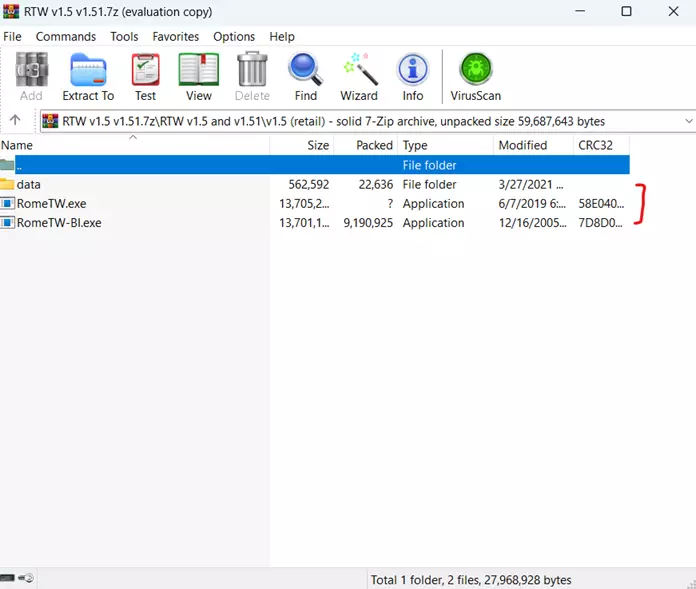Click the Add archive toolbar icon
Image resolution: width=696 pixels, height=589 pixels.
point(31,69)
